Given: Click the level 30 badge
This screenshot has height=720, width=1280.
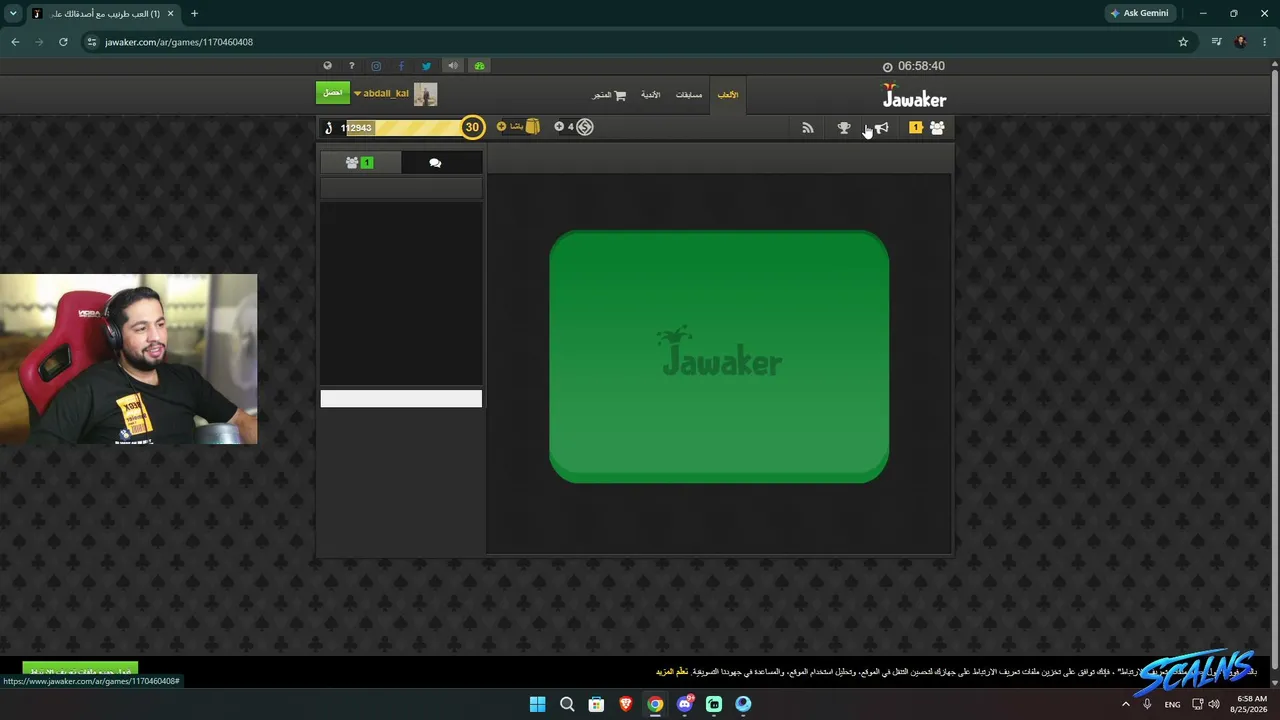Looking at the screenshot, I should pos(472,127).
